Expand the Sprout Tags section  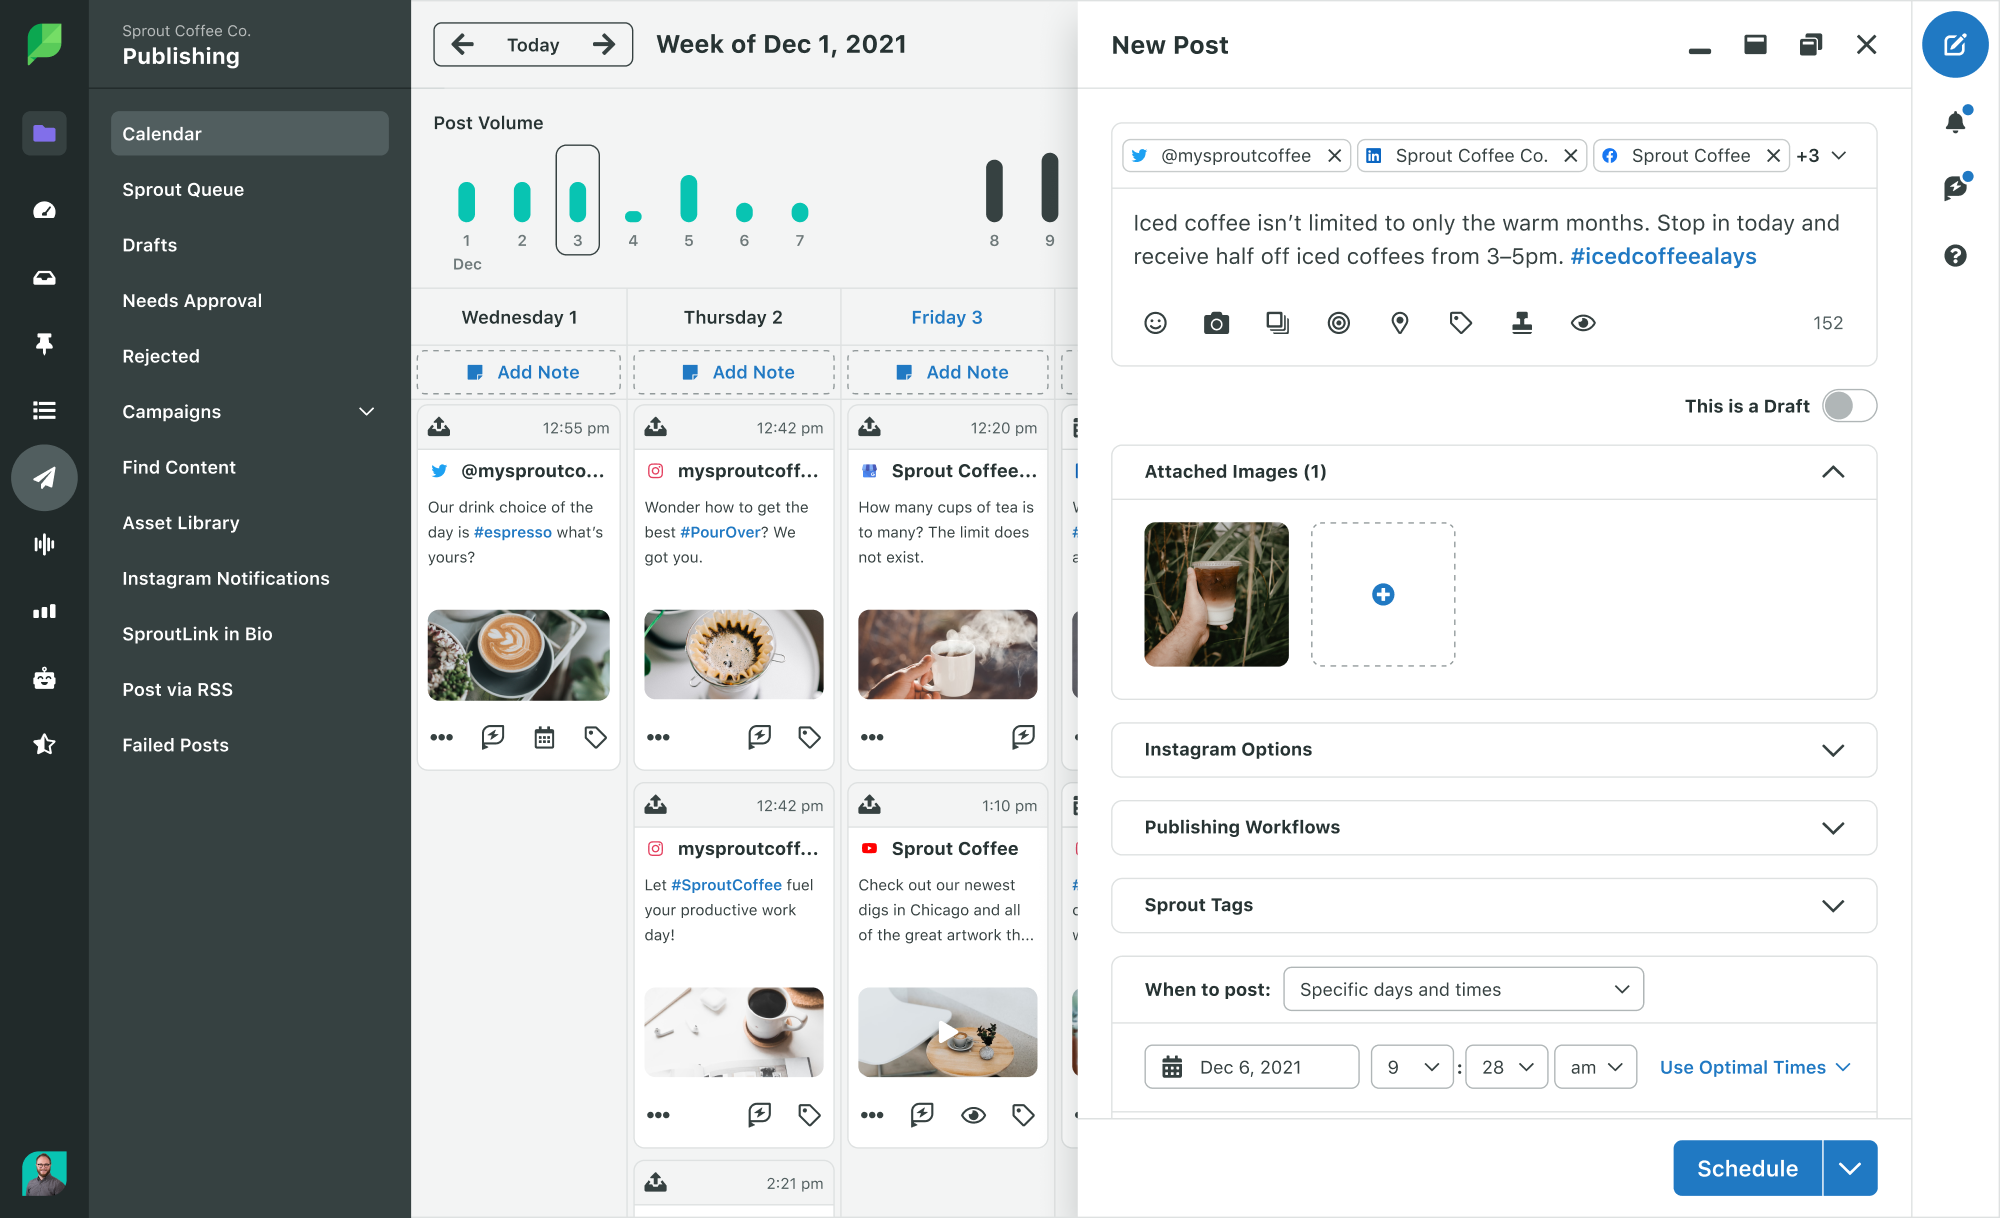(x=1833, y=904)
